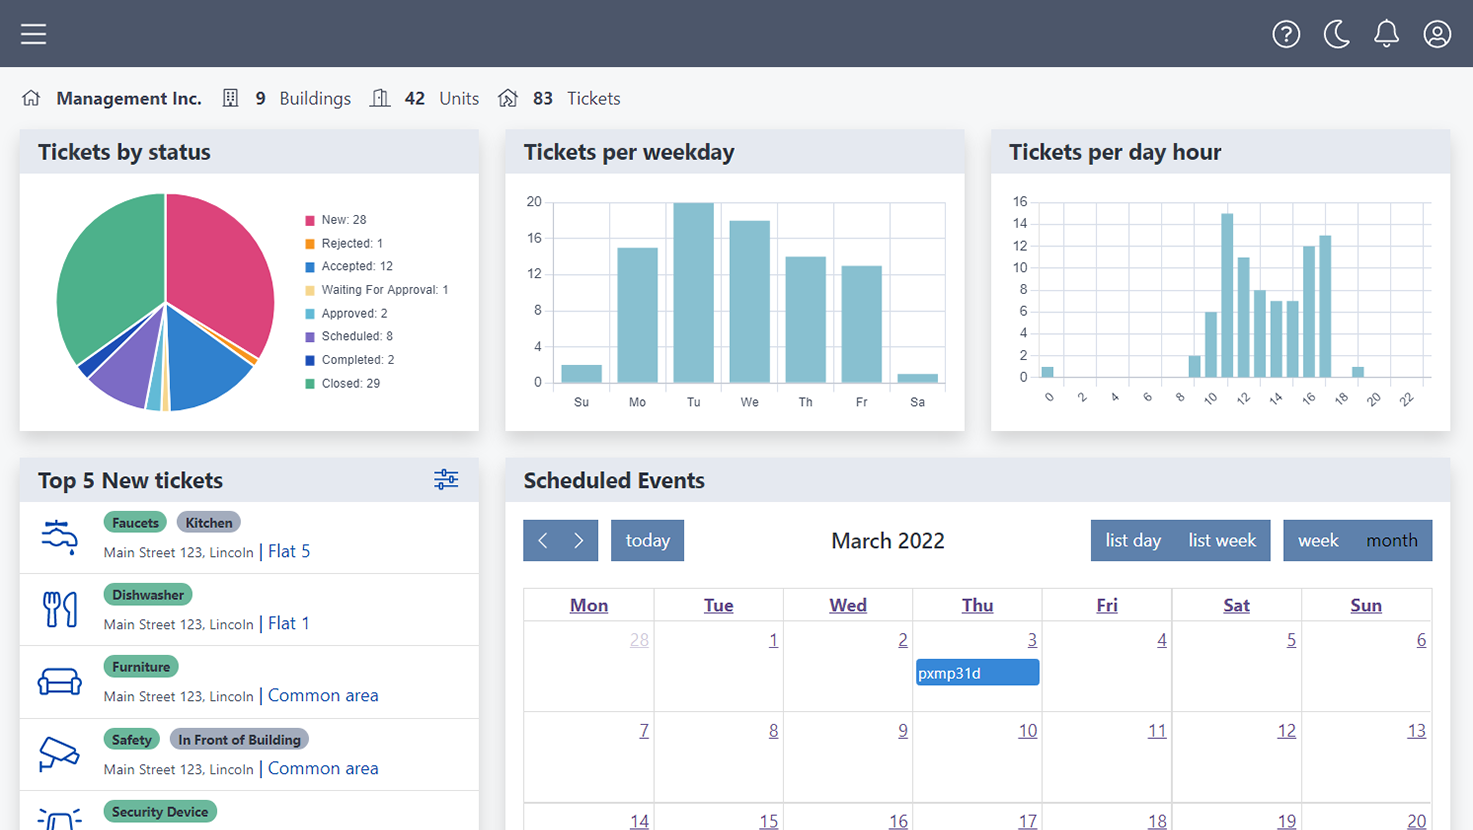1473x830 pixels.
Task: Click the Security Device tag
Action: pos(160,811)
